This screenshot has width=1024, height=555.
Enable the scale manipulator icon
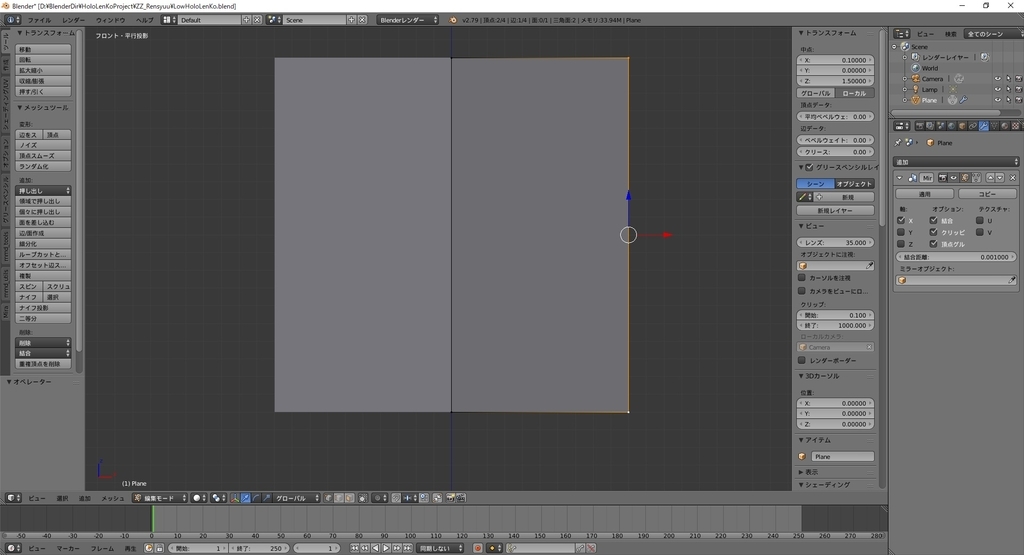267,498
